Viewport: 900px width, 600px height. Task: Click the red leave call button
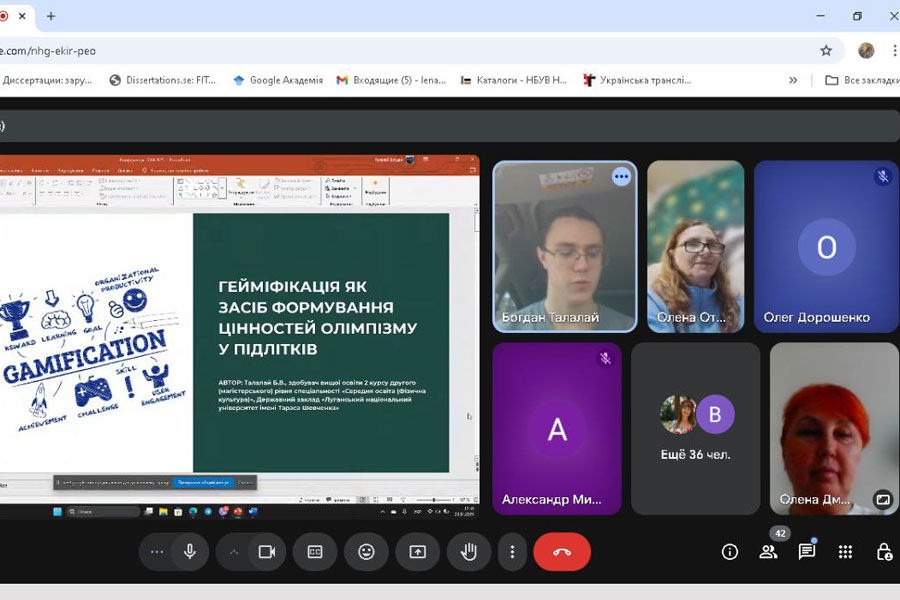point(562,552)
